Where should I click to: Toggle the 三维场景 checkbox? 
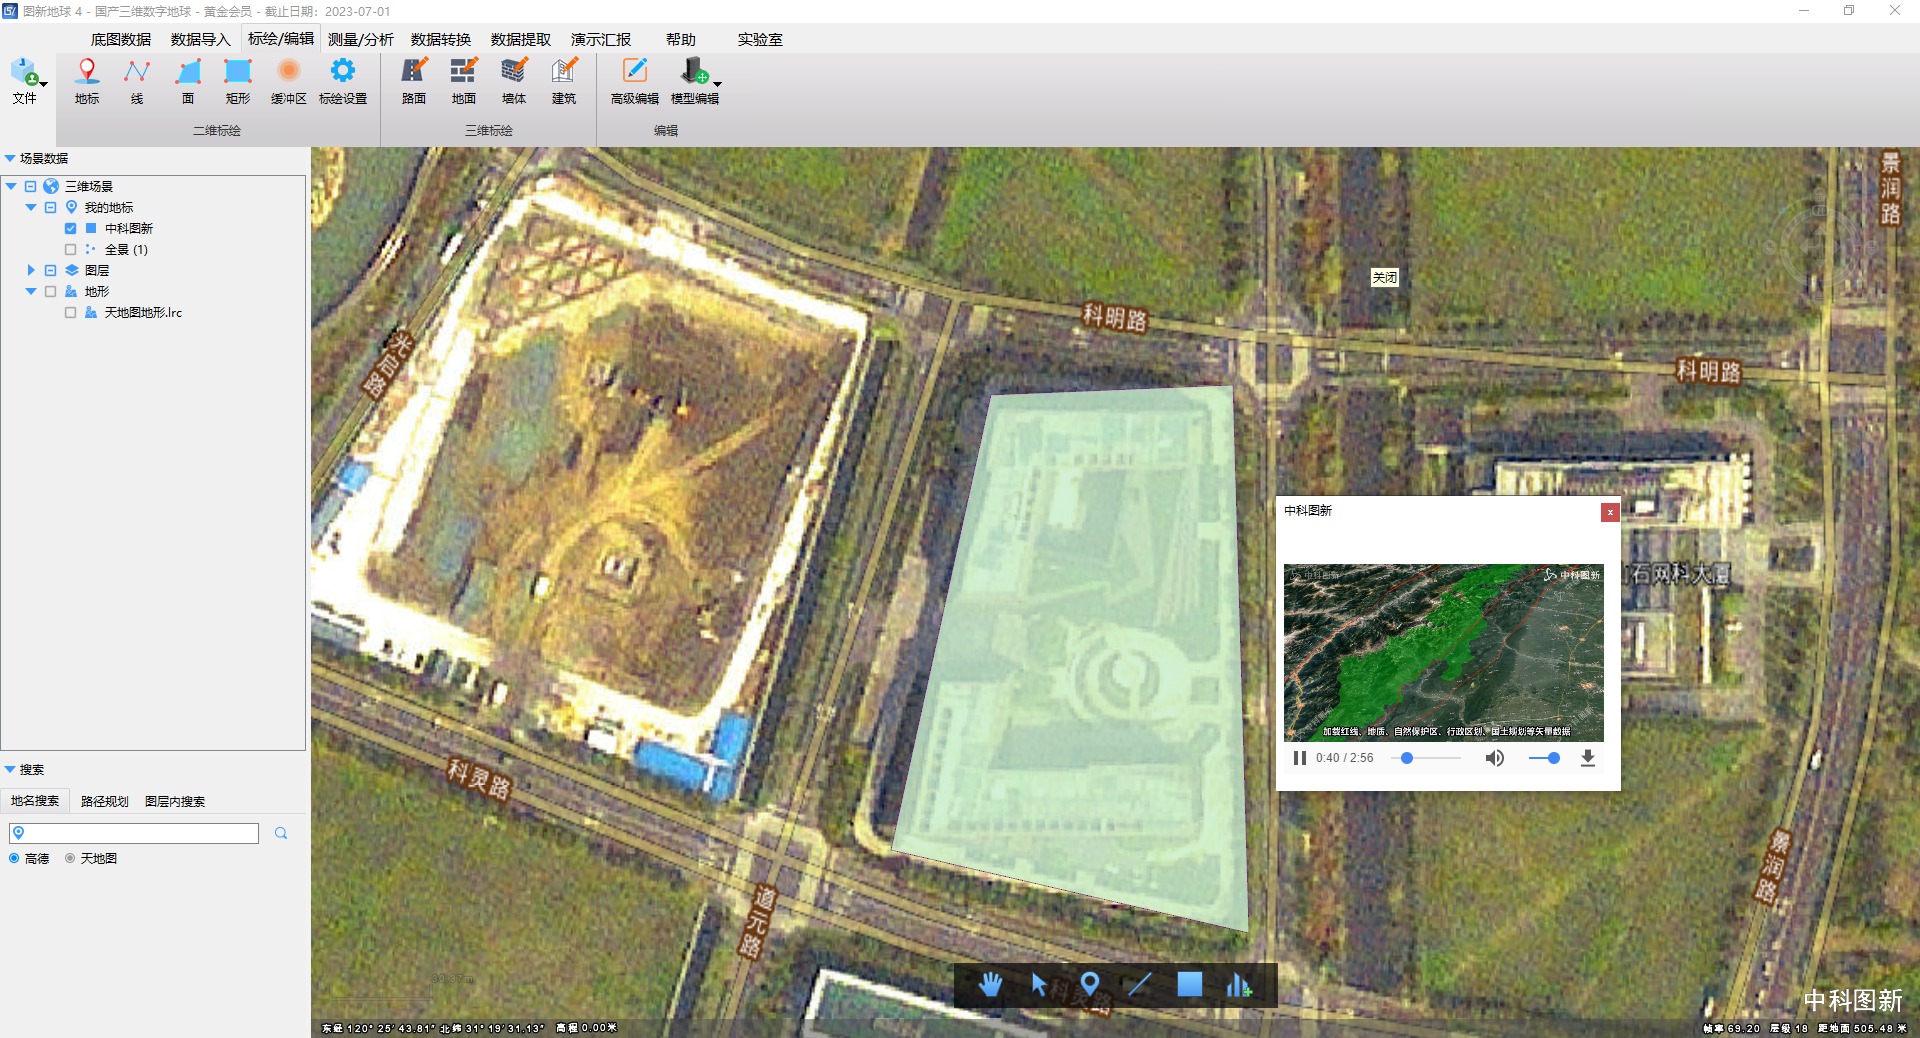click(x=30, y=187)
